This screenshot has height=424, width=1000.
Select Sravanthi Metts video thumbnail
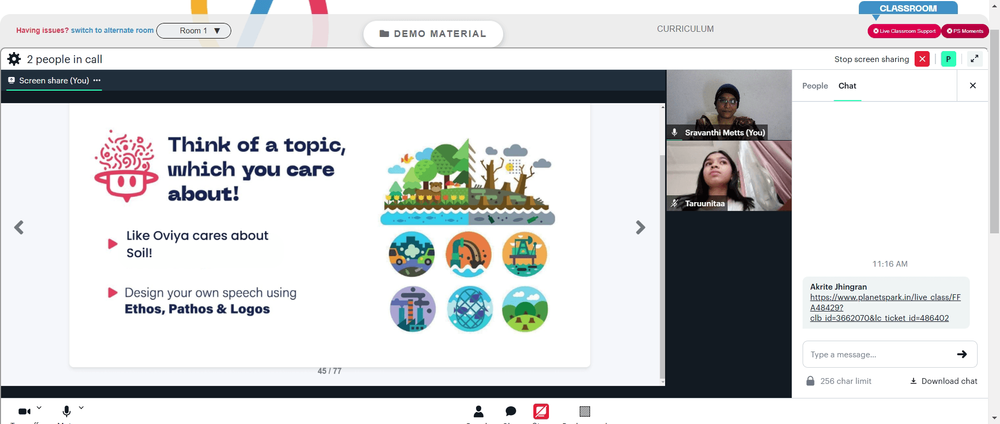(729, 105)
